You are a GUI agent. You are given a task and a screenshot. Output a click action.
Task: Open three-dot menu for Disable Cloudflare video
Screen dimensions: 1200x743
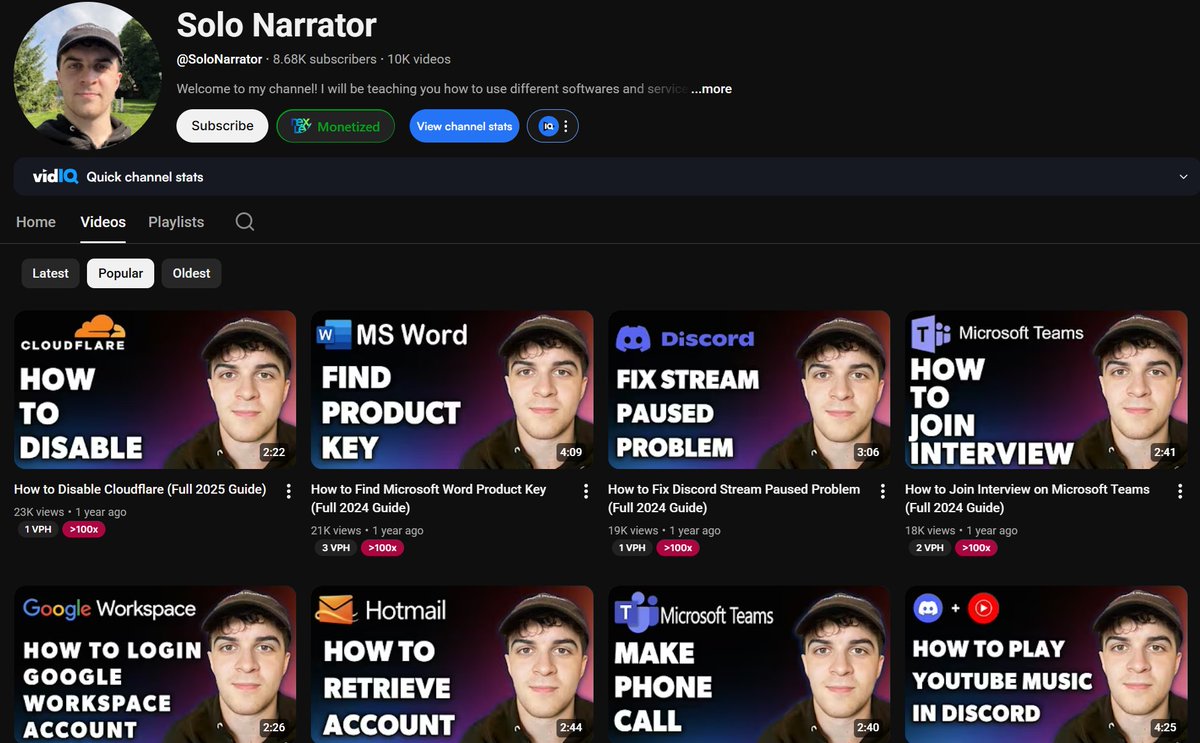tap(288, 491)
